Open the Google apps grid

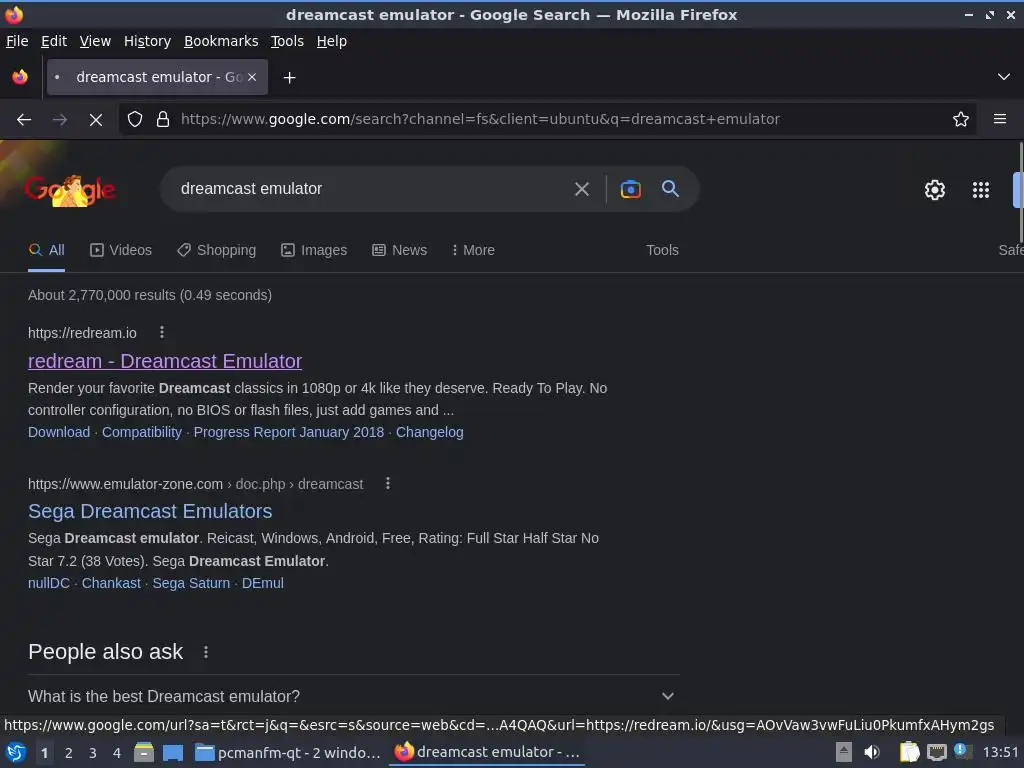980,190
